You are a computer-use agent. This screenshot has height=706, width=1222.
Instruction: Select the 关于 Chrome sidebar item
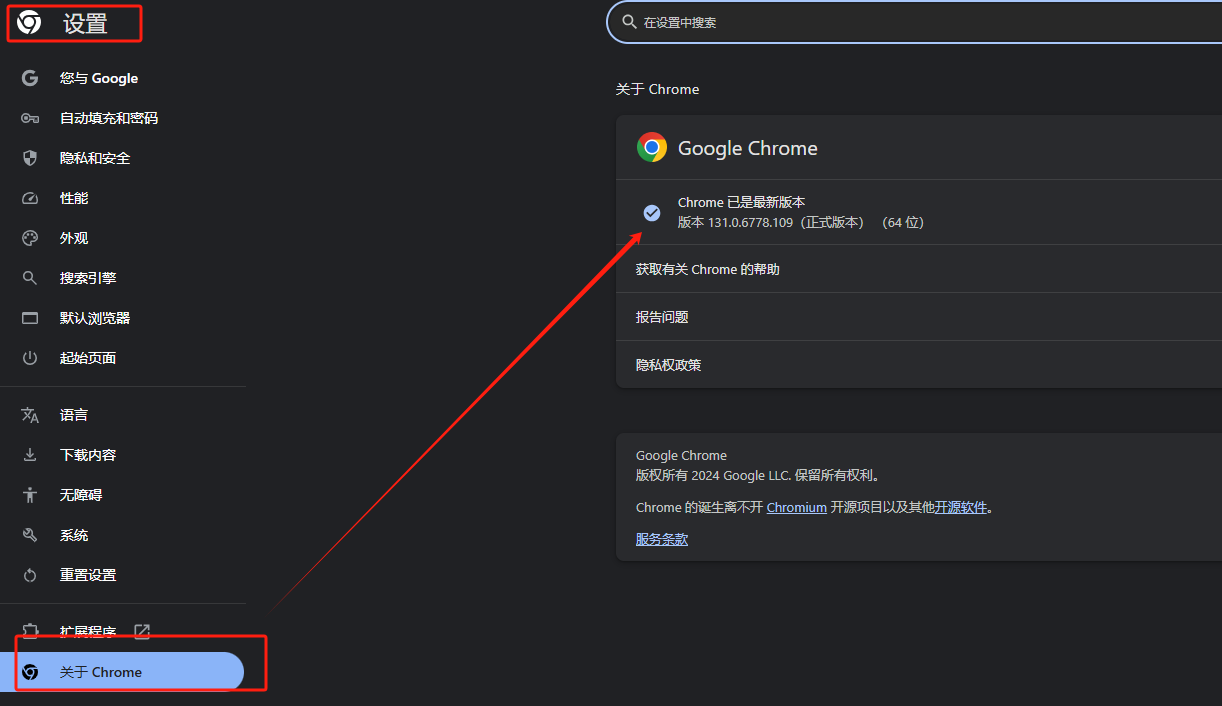point(123,672)
